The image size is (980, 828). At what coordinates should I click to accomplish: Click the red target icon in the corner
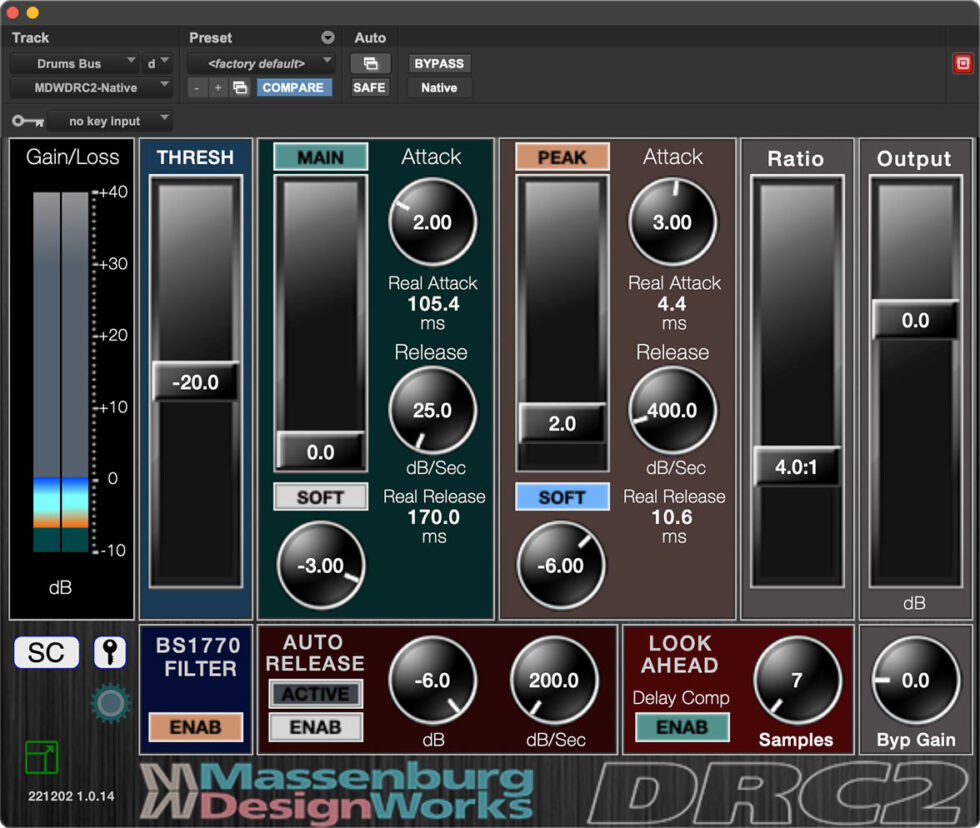963,62
